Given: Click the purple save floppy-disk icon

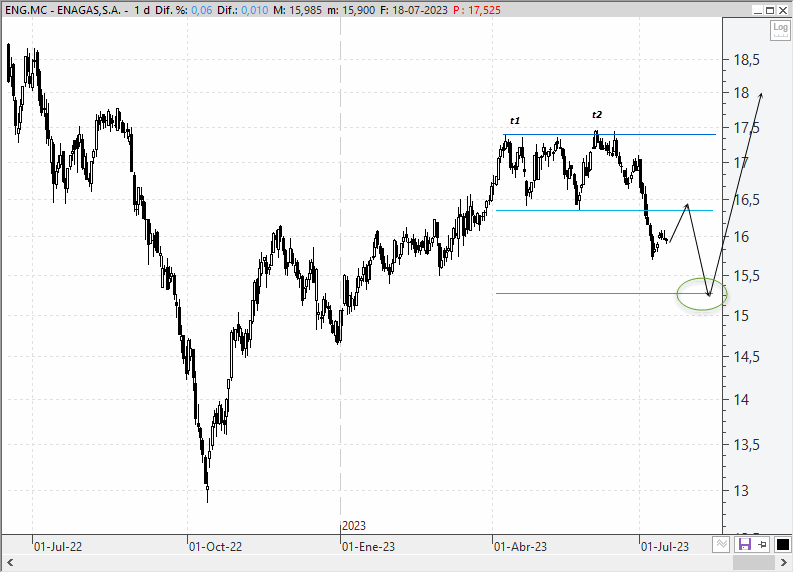Looking at the screenshot, I should click(x=745, y=545).
